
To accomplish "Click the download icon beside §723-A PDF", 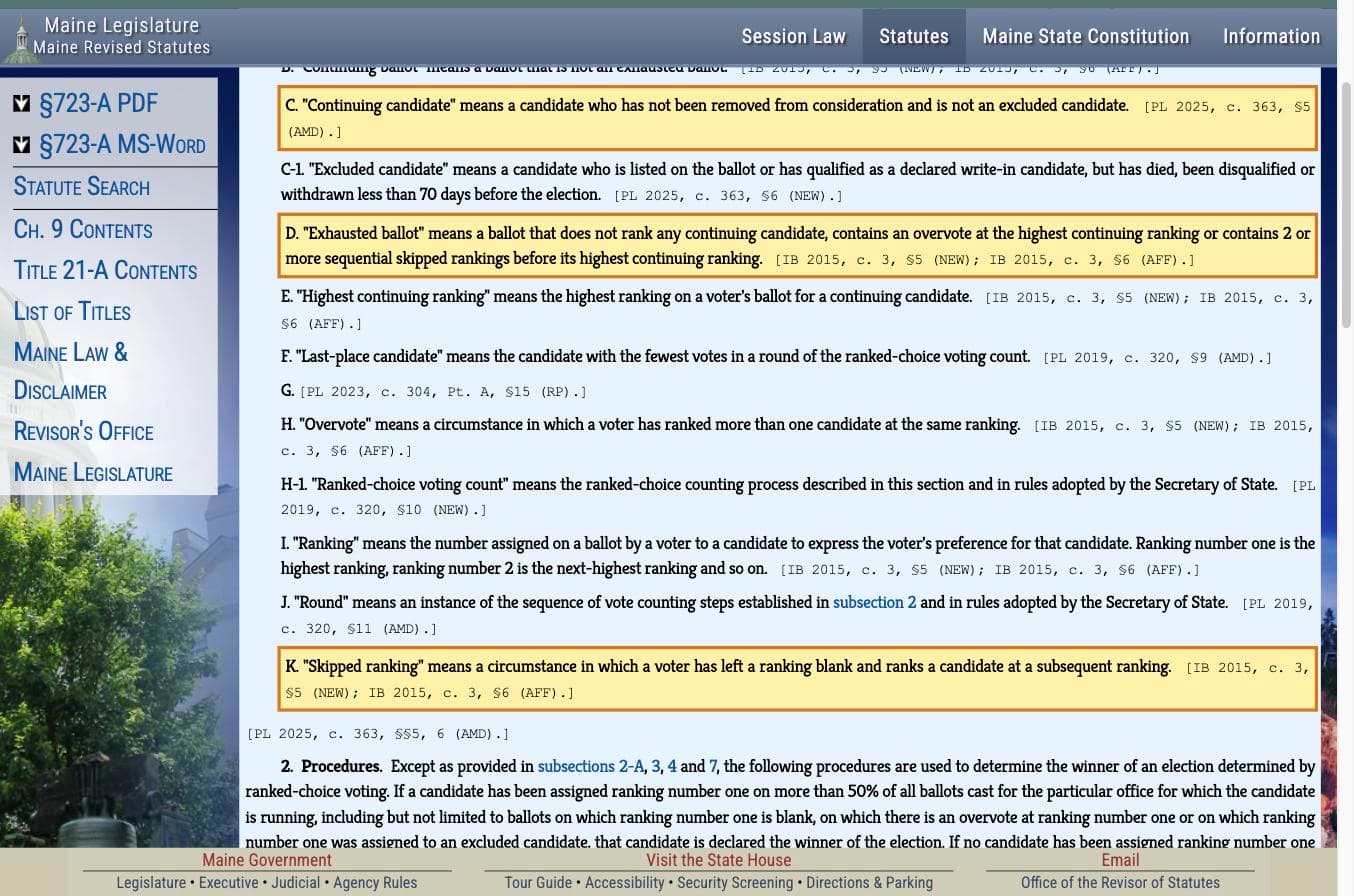I will [22, 104].
